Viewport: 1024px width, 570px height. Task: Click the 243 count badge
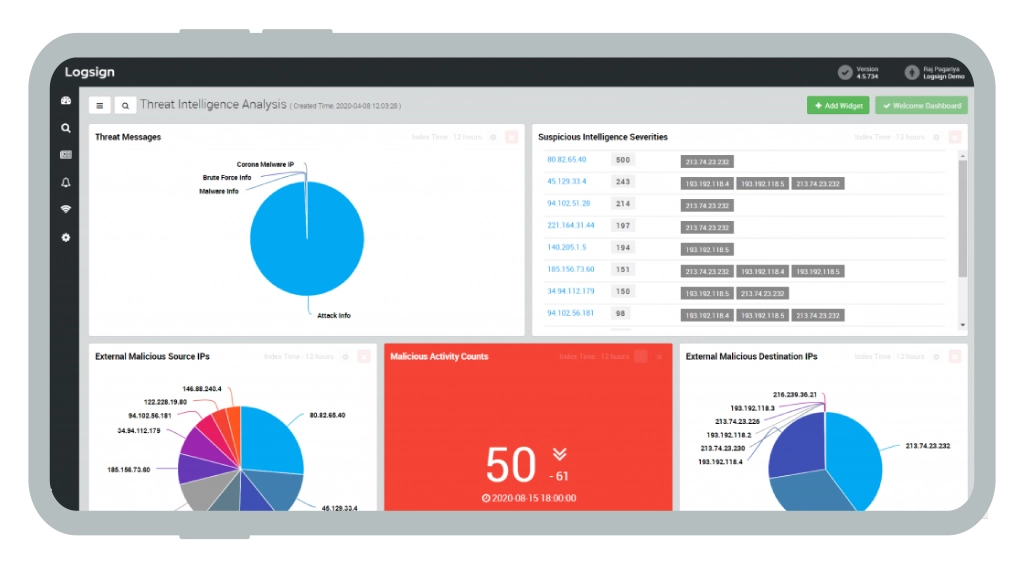pyautogui.click(x=623, y=182)
